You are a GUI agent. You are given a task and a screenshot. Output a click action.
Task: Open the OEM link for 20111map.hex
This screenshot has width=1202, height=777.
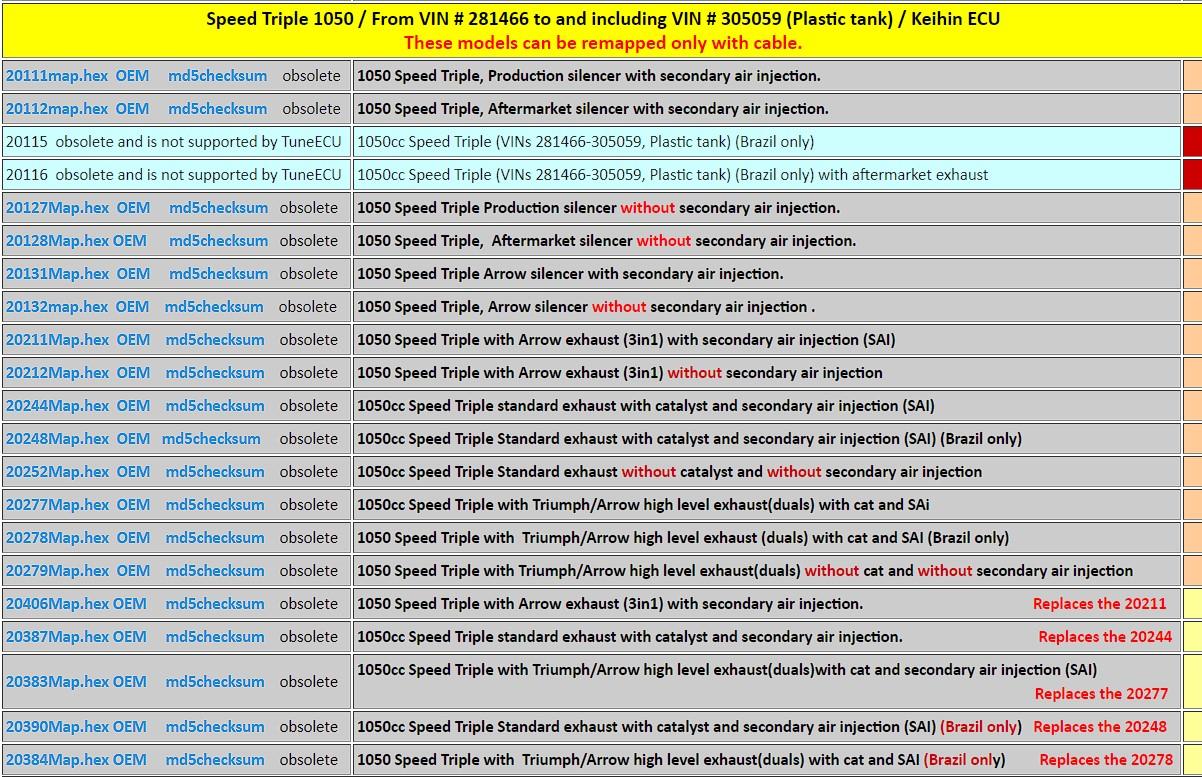[x=132, y=75]
